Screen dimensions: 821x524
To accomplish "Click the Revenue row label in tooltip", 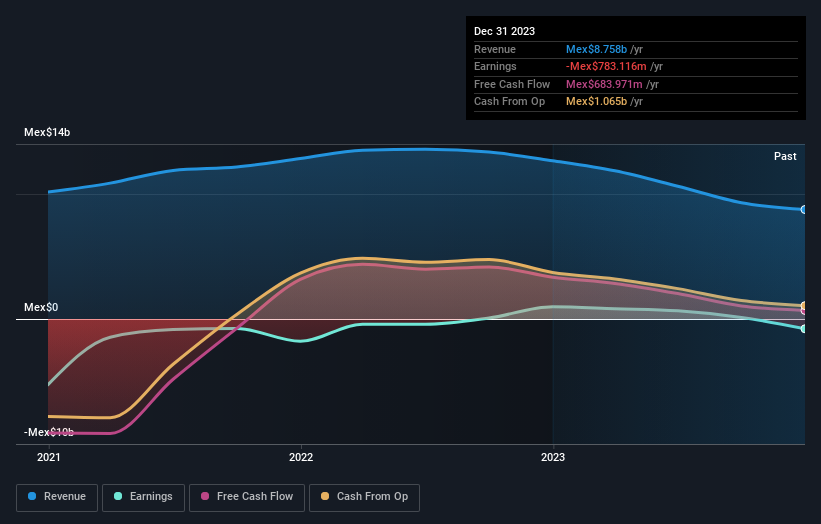I will [495, 49].
